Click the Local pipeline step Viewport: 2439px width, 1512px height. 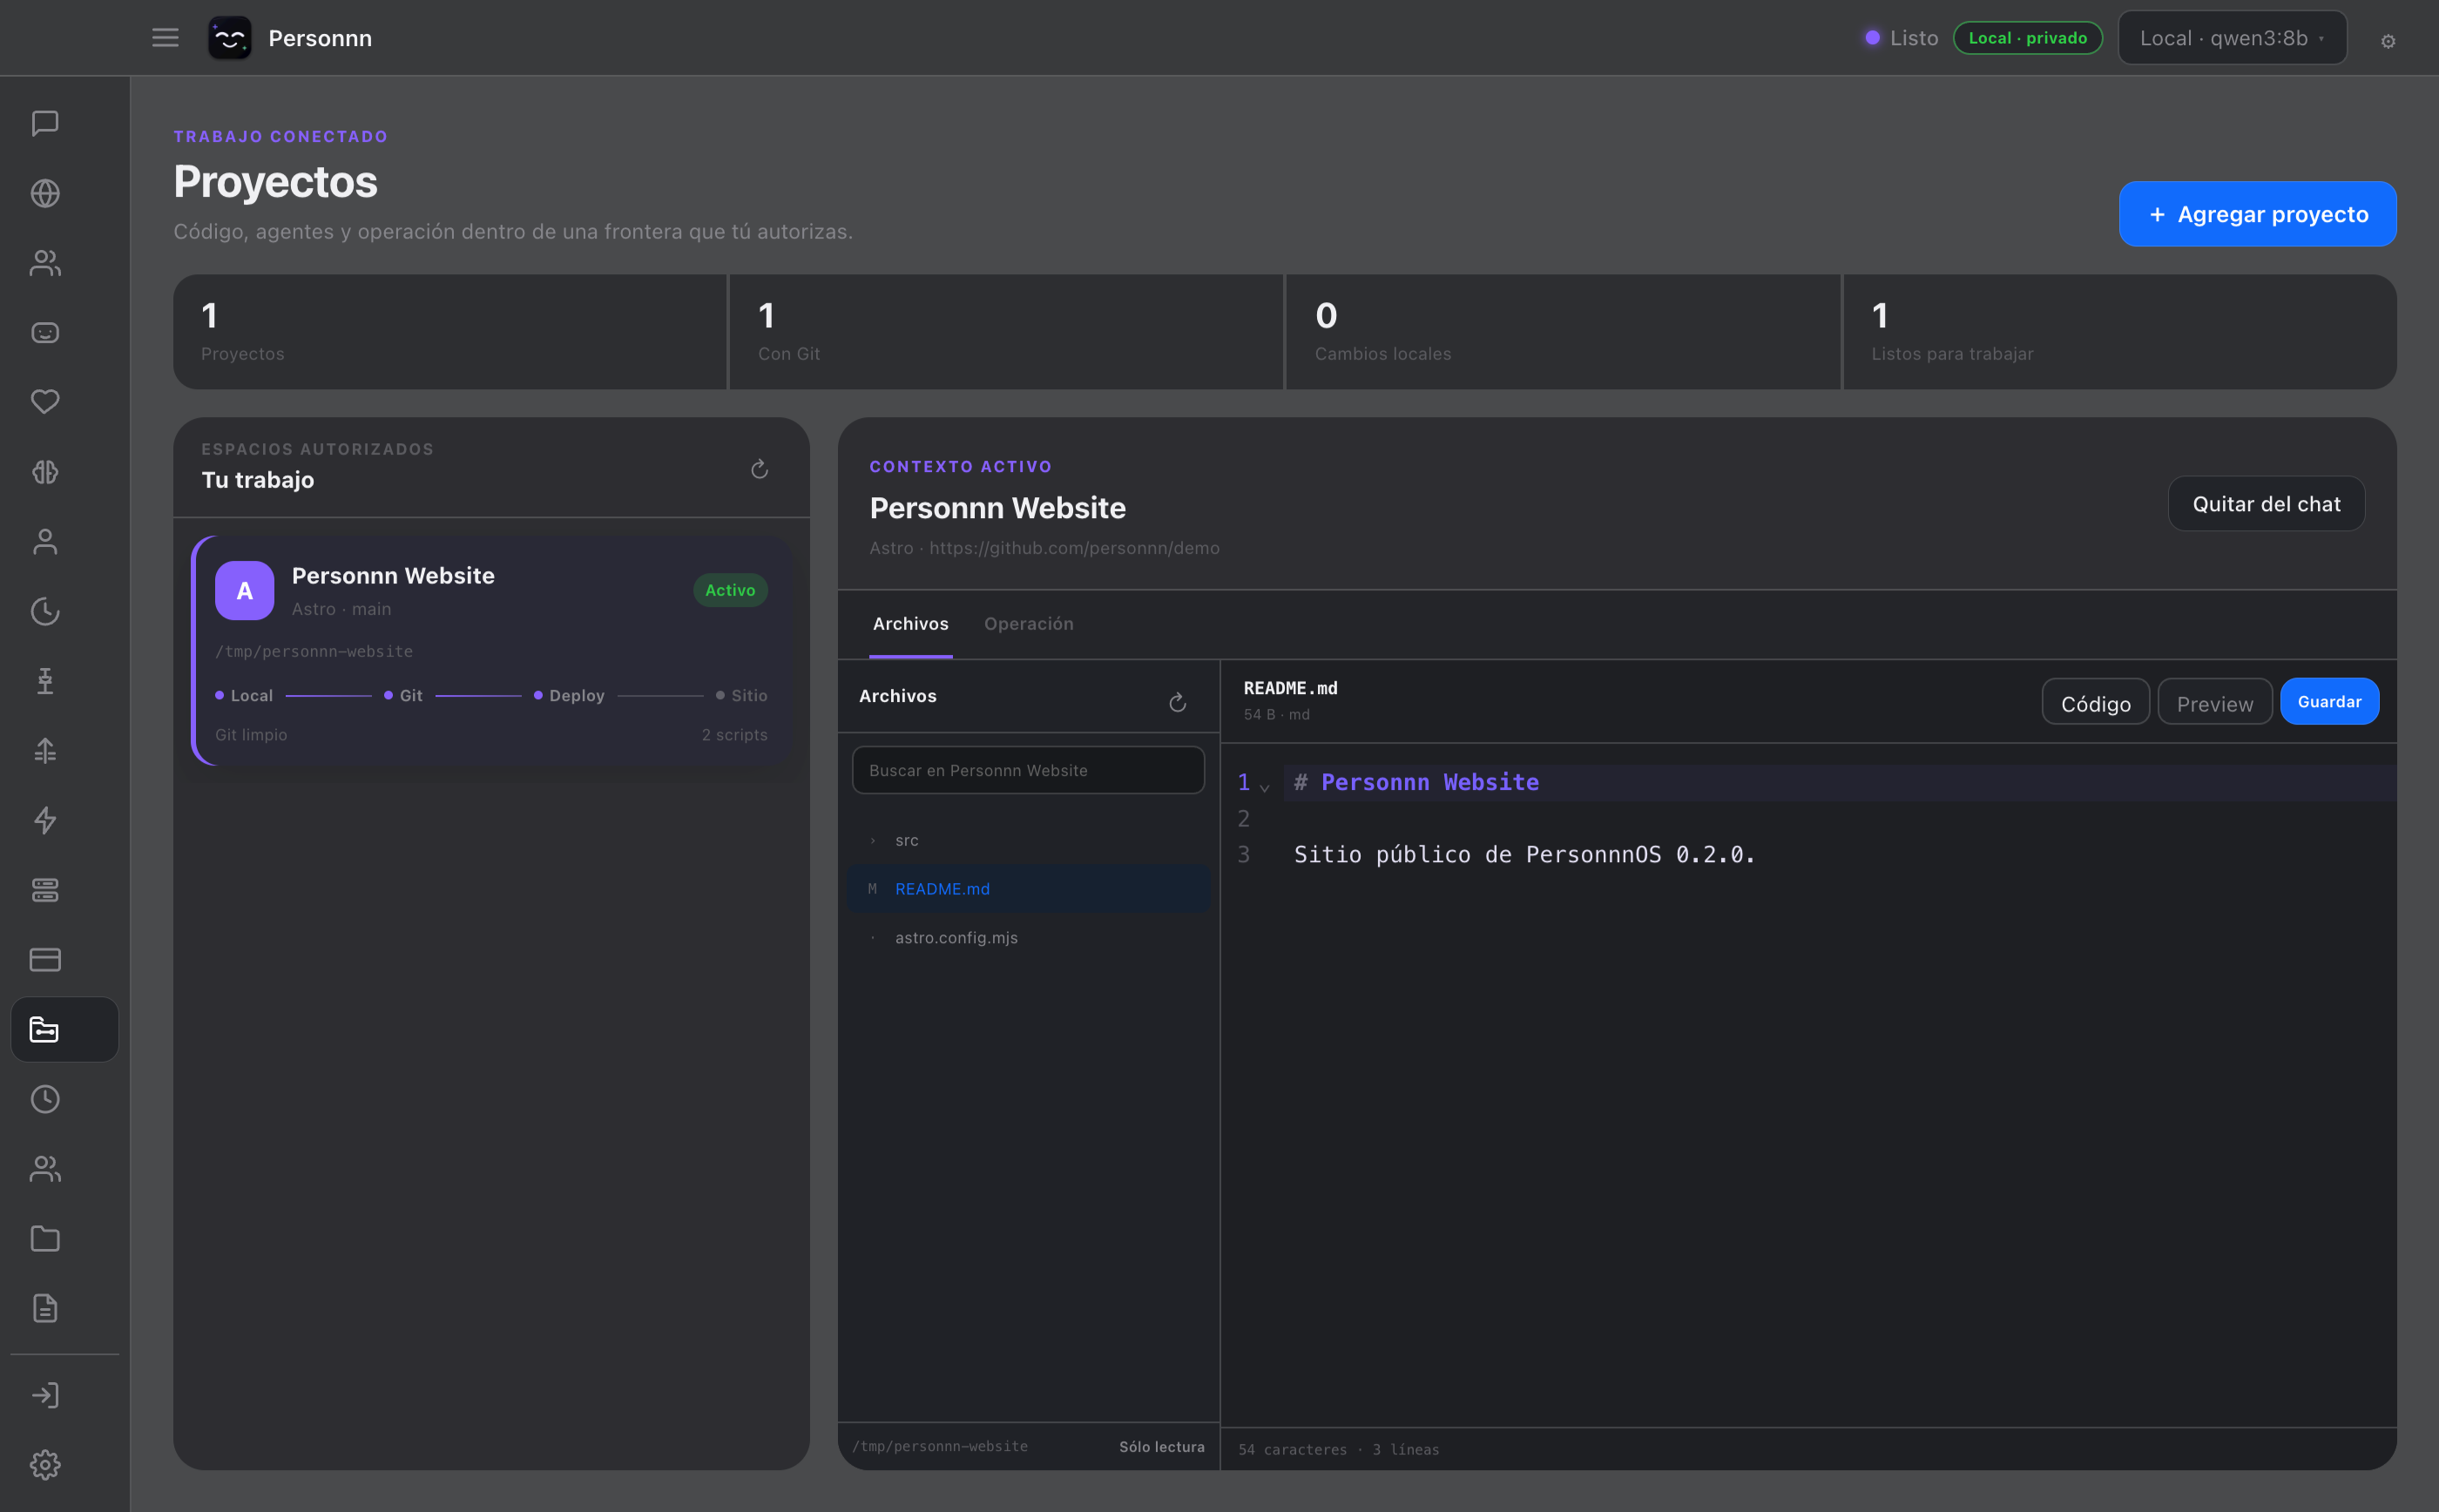click(x=244, y=696)
